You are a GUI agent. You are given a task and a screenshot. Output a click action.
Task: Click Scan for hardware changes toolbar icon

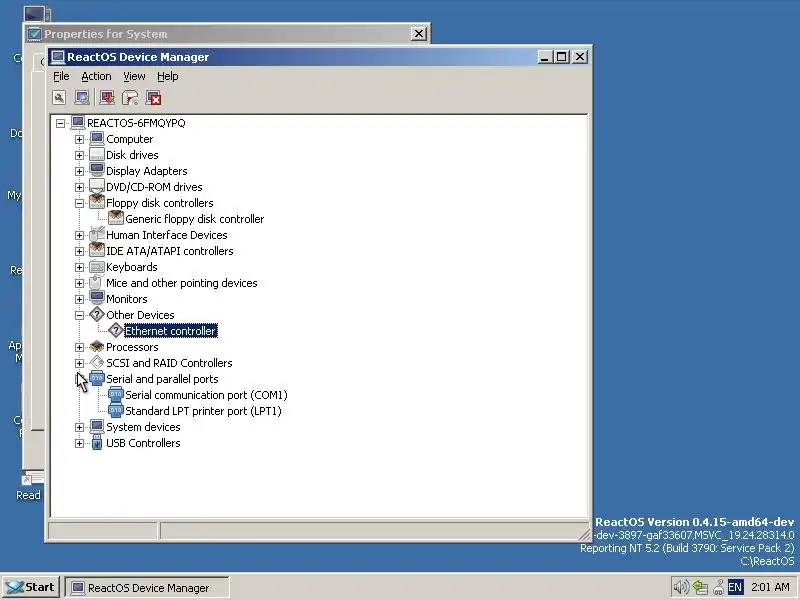(x=82, y=97)
